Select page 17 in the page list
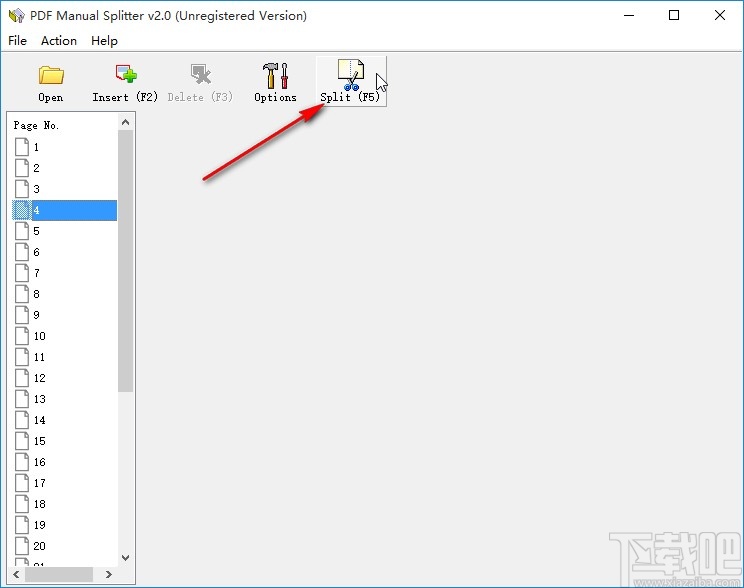The image size is (744, 588). (x=65, y=483)
